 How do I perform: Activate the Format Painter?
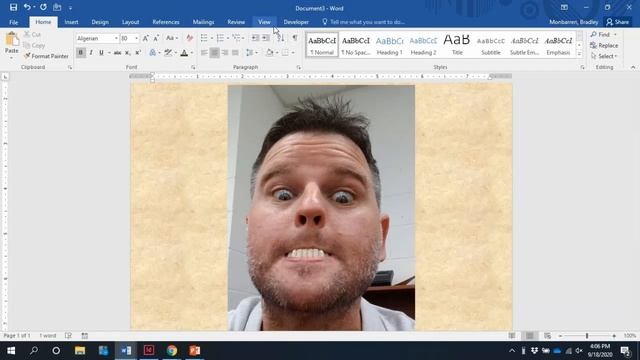pos(46,56)
